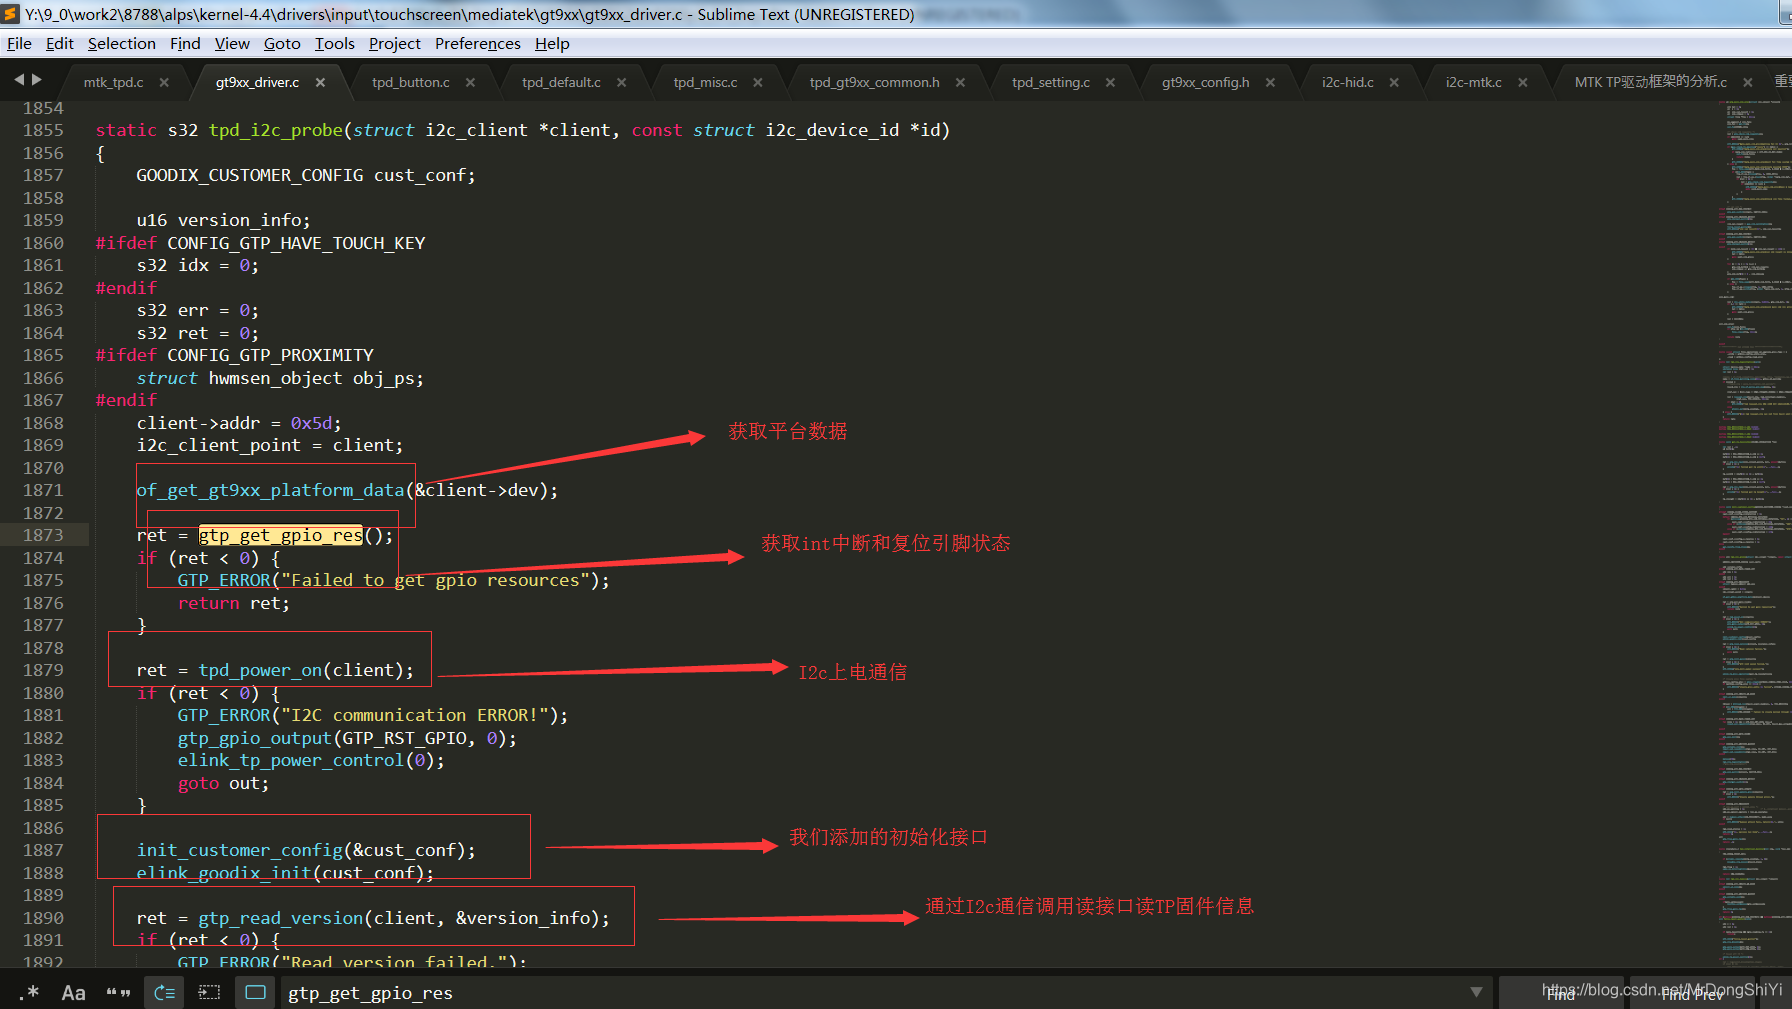The image size is (1792, 1009).
Task: Switch to the MTK TP驱动框架的分析.c tab
Action: point(1650,82)
